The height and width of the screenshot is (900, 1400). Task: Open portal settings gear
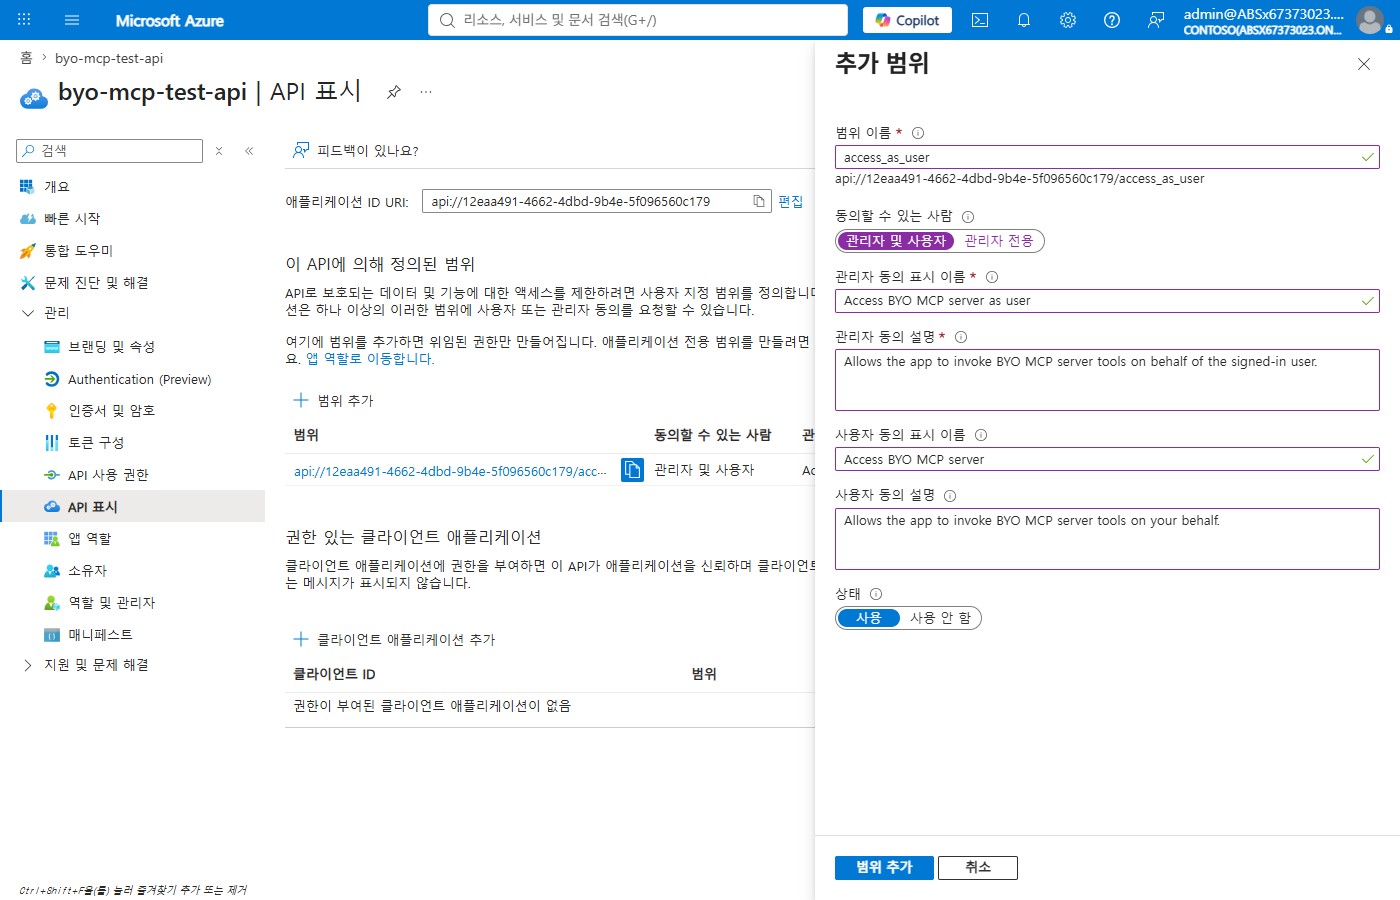(x=1068, y=20)
